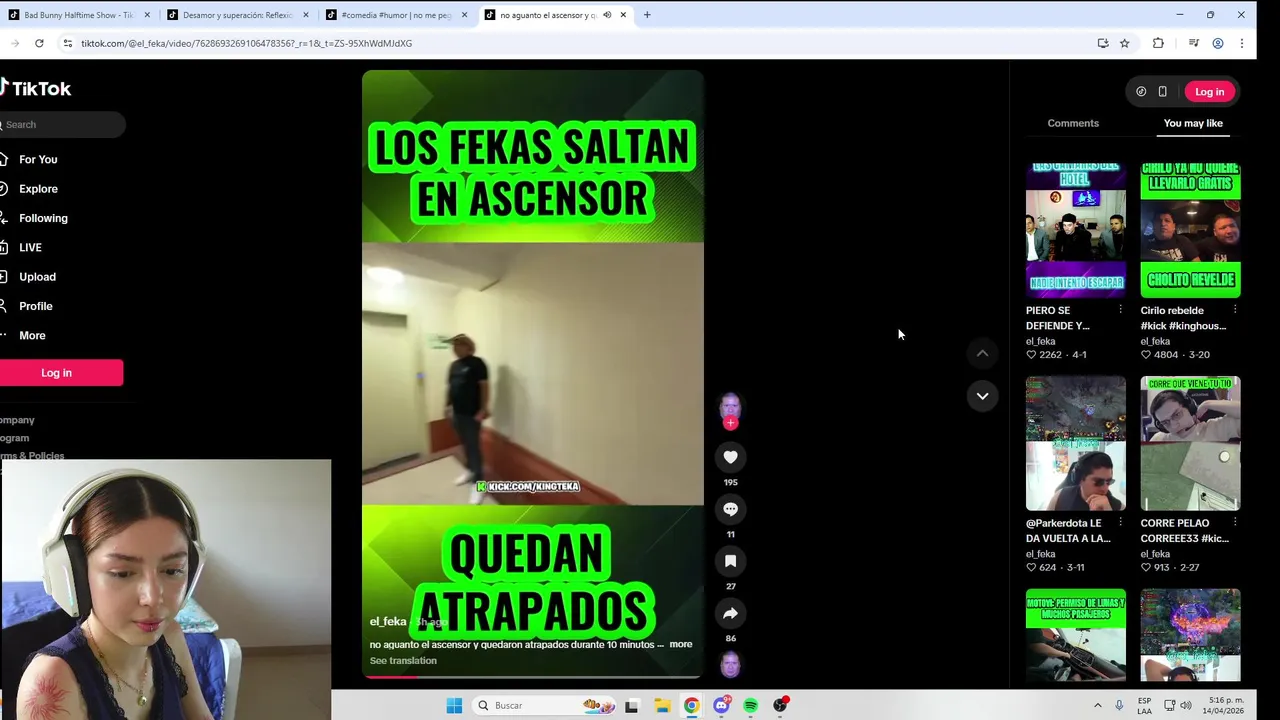Open Windows Start menu
This screenshot has width=1280, height=720.
click(454, 705)
